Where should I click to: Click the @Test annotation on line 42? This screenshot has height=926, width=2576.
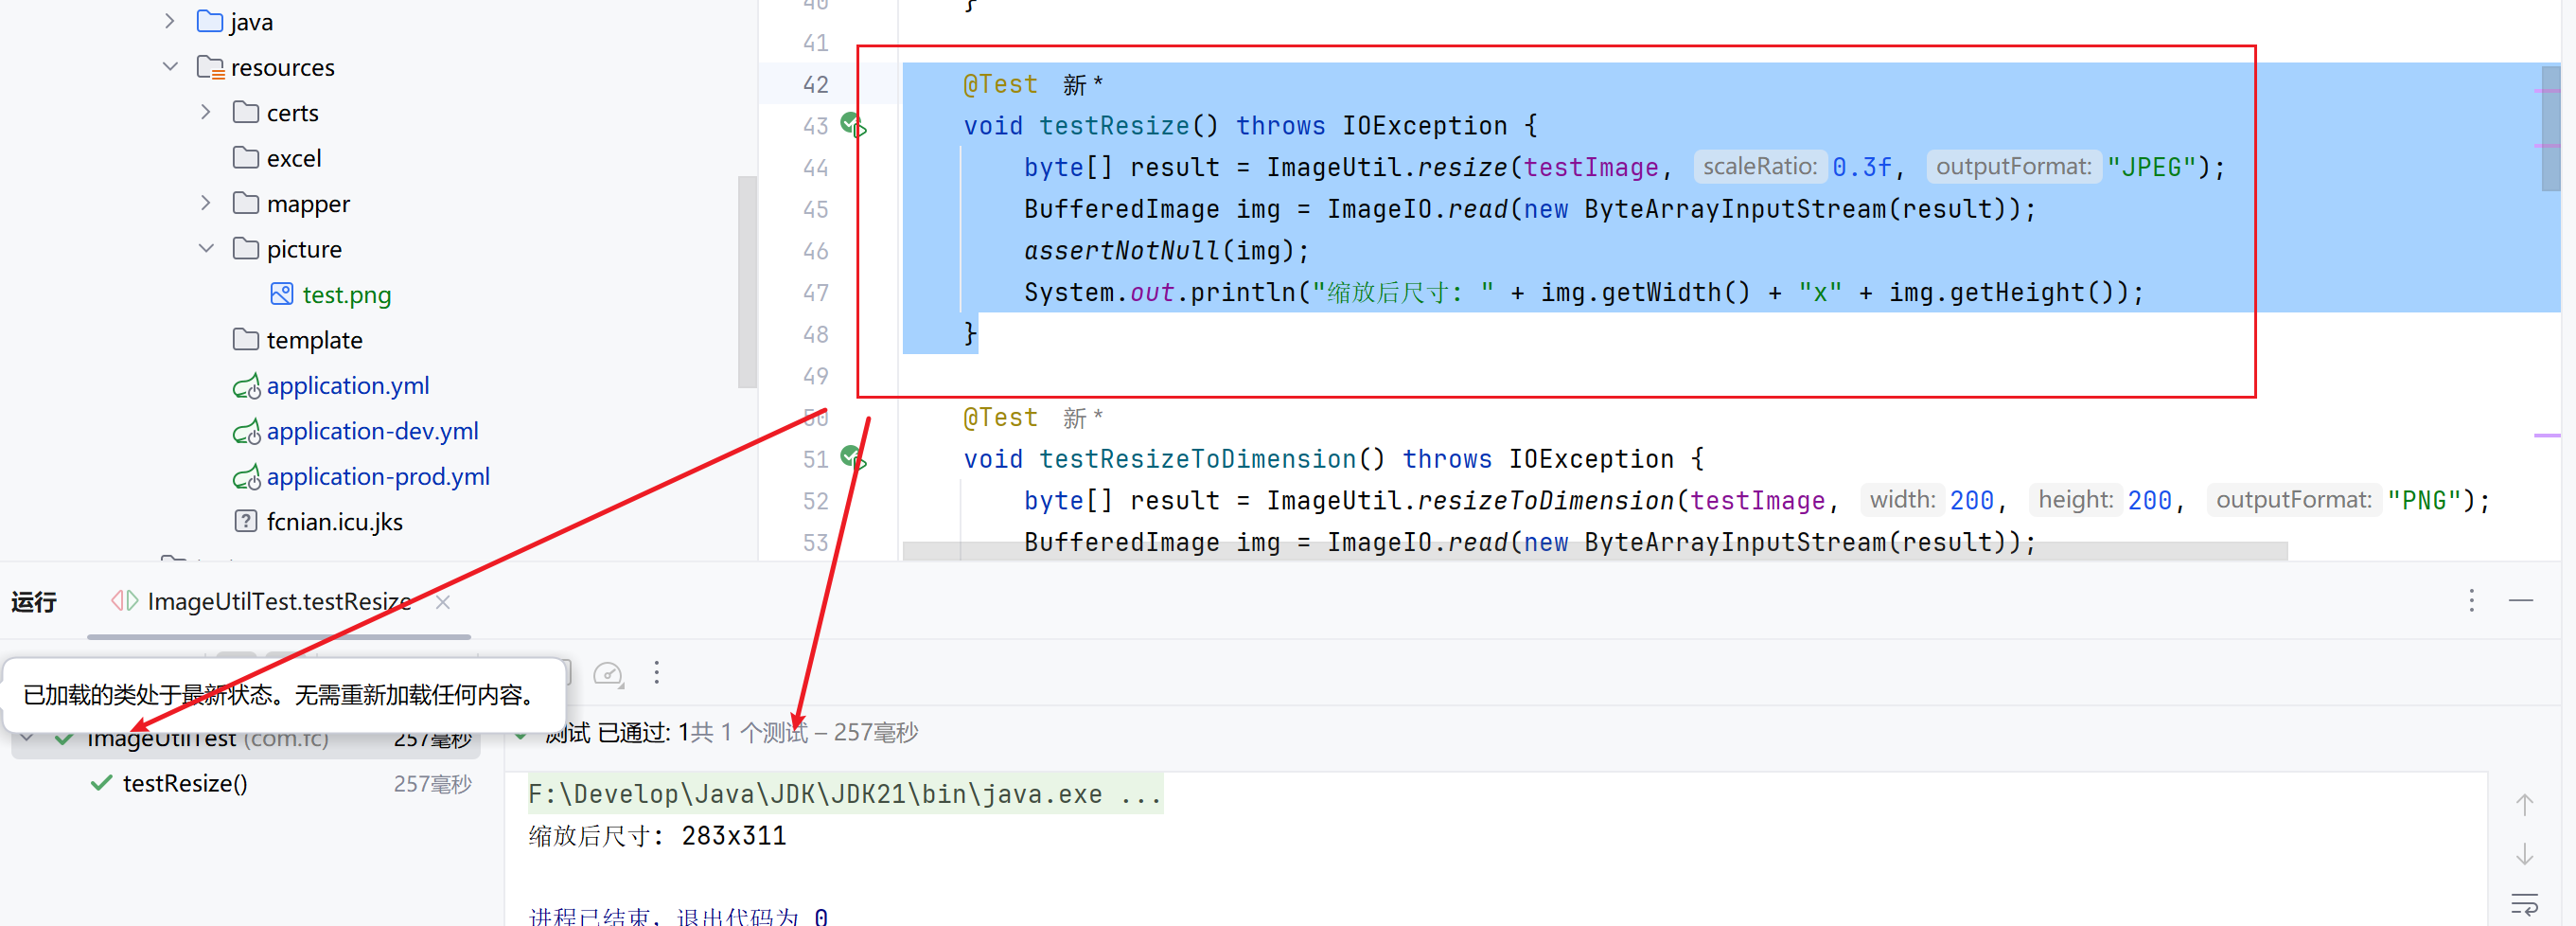999,84
